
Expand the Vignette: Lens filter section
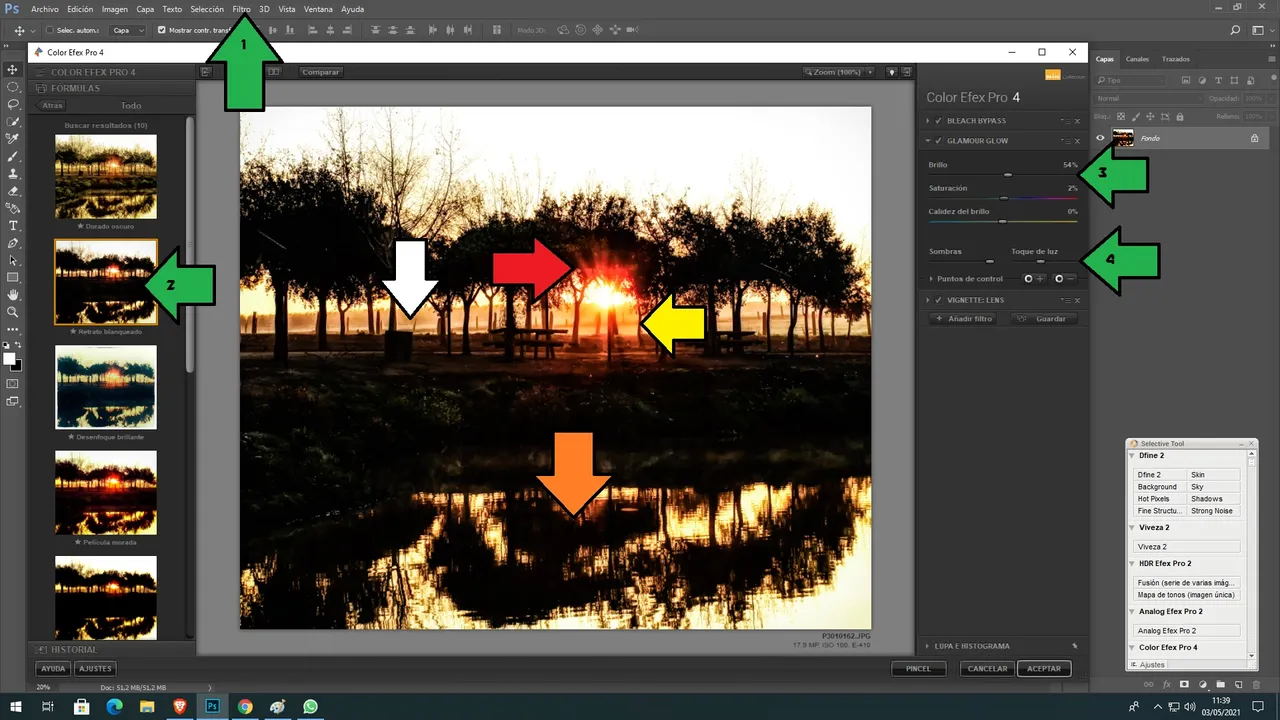928,300
